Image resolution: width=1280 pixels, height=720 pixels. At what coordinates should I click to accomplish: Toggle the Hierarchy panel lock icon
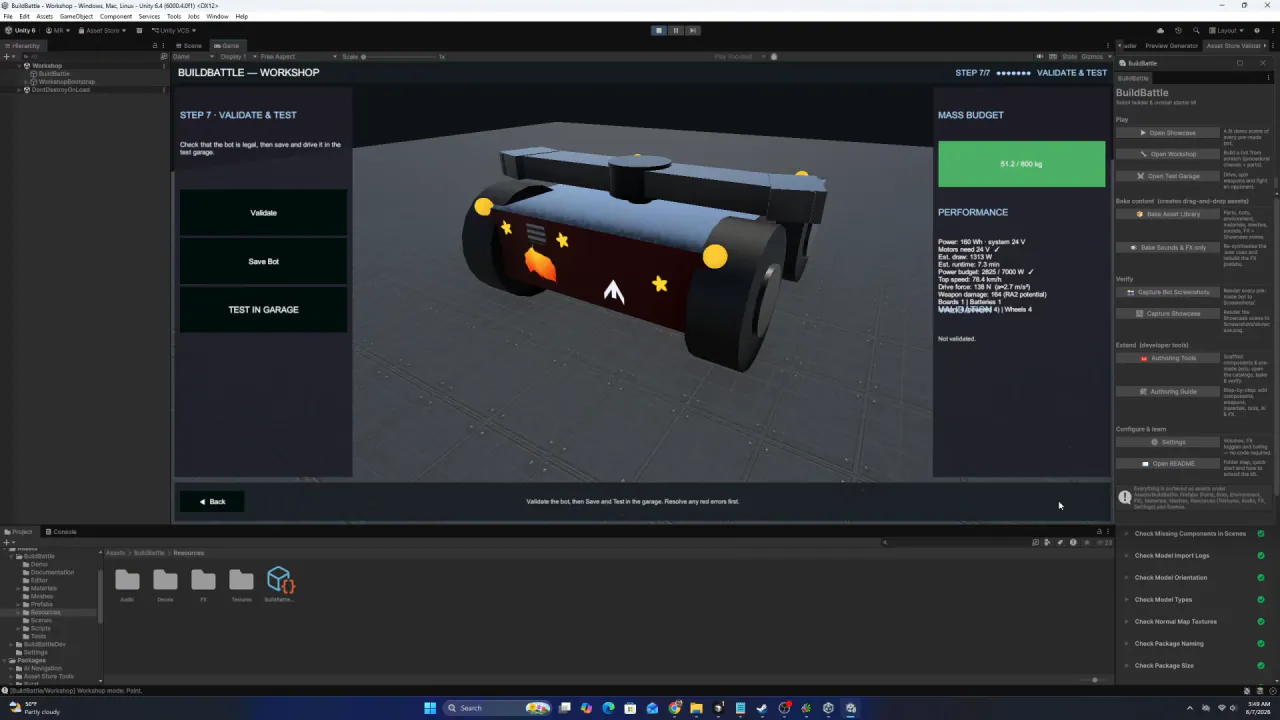(x=154, y=45)
